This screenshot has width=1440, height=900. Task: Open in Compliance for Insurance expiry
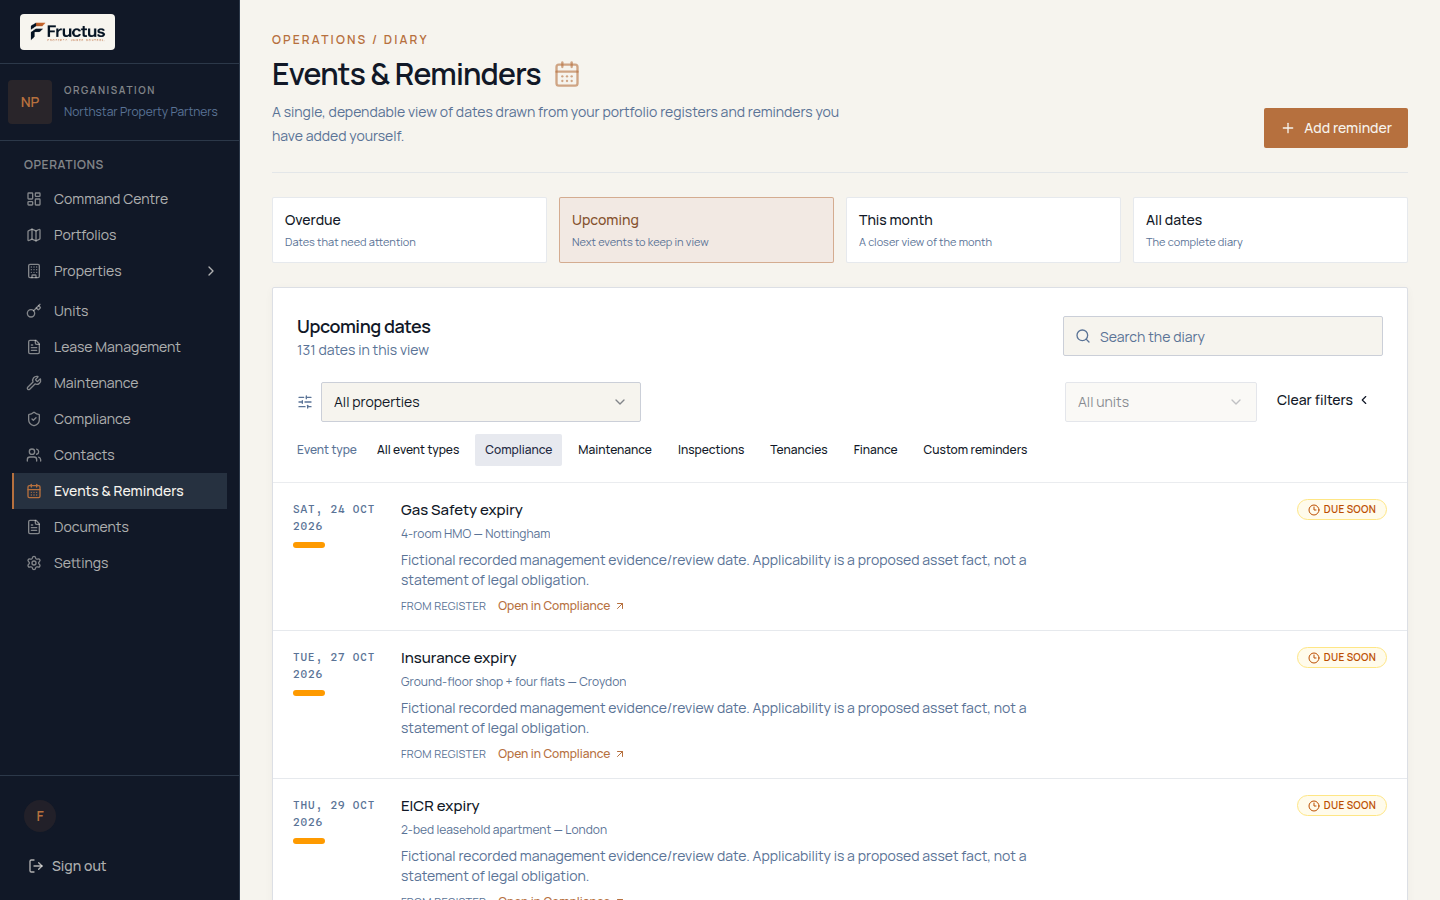[561, 754]
